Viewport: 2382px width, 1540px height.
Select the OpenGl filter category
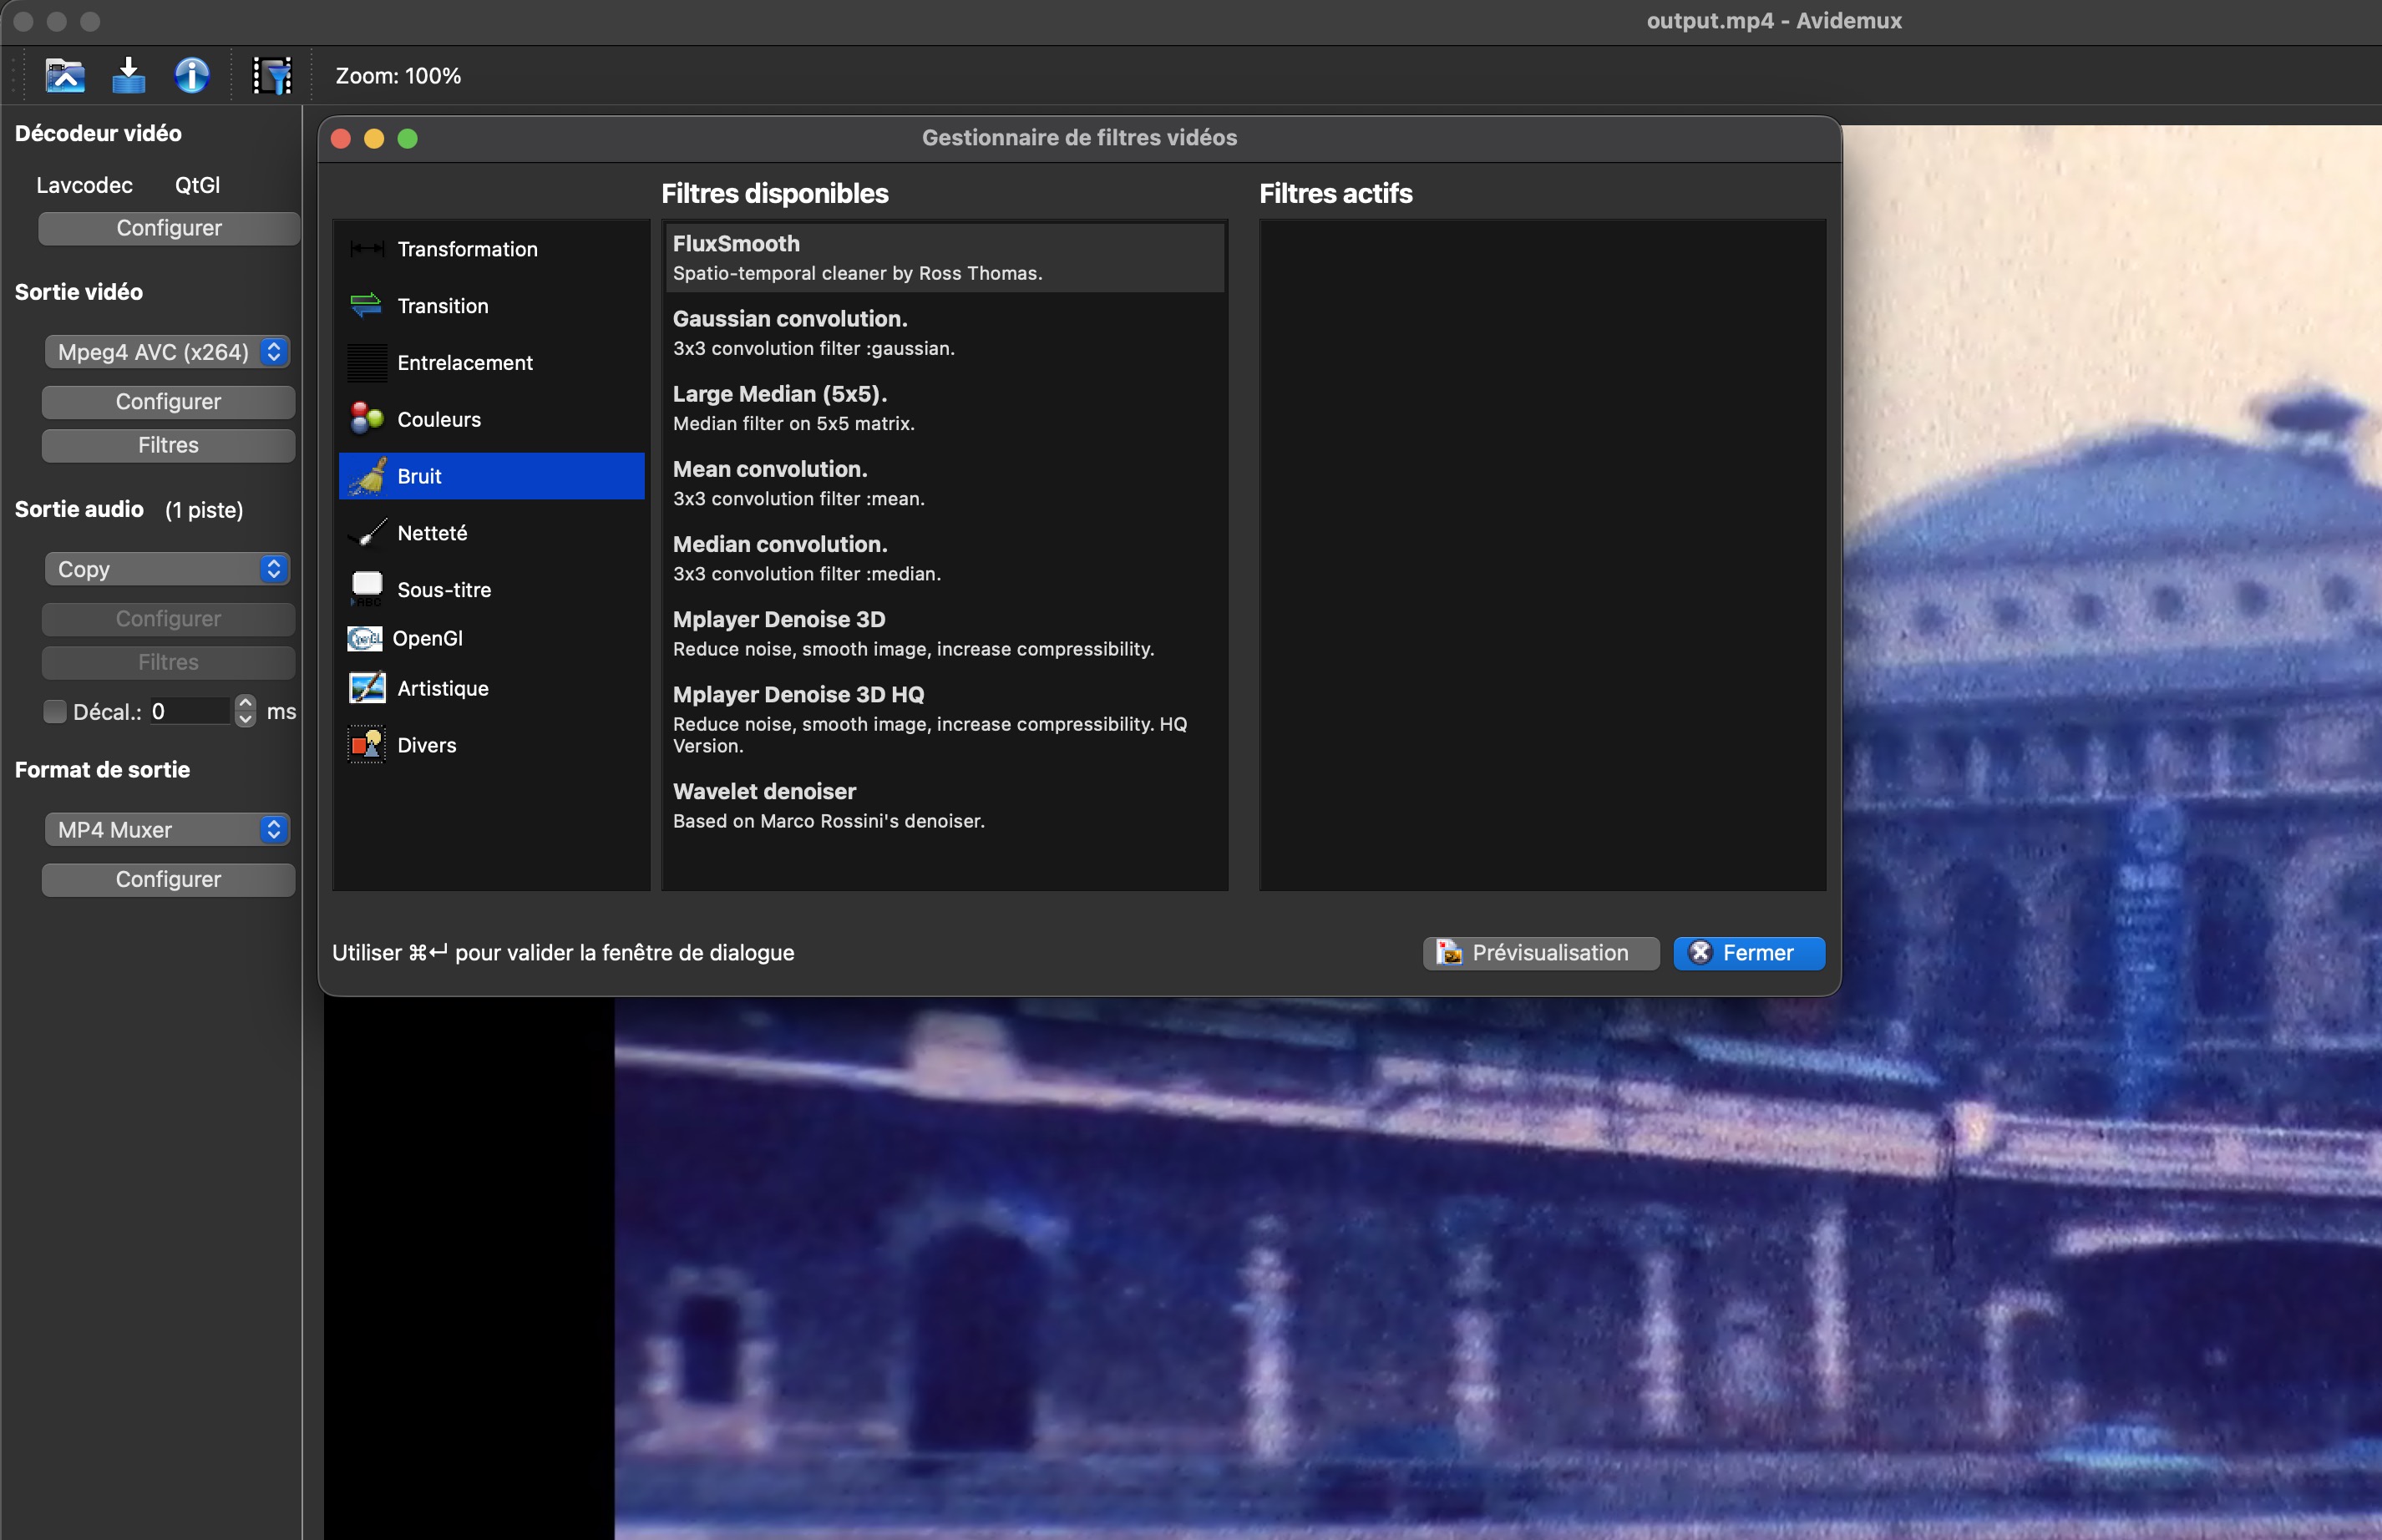pyautogui.click(x=426, y=638)
